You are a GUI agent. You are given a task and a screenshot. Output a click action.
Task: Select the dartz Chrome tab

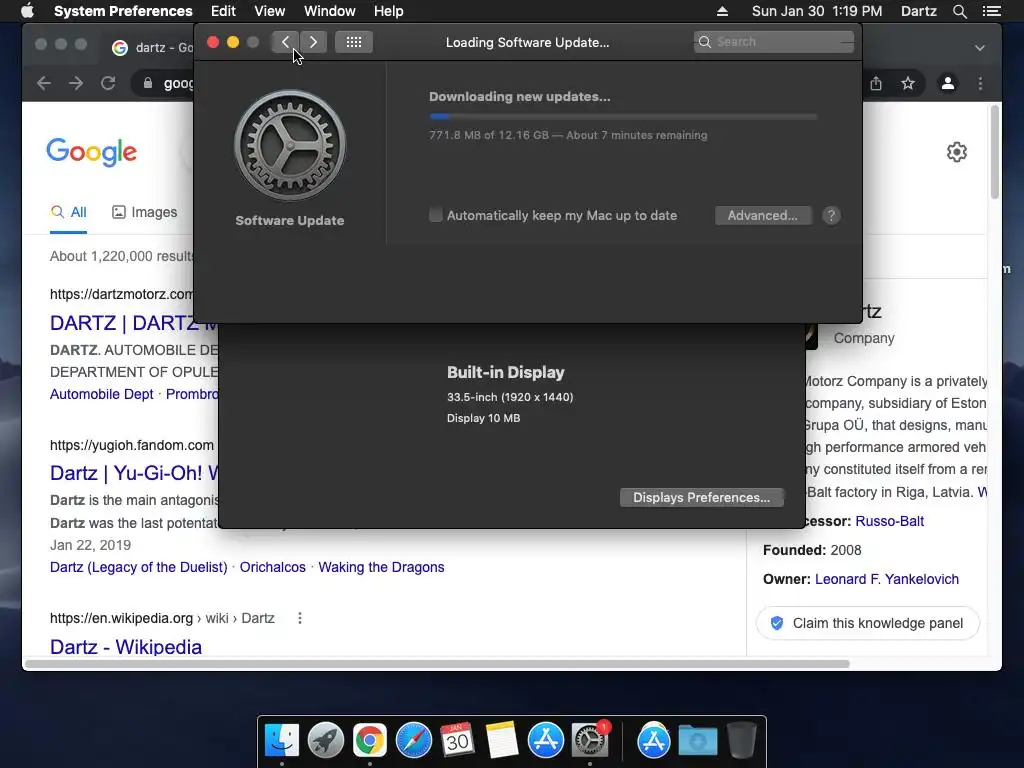(x=152, y=48)
